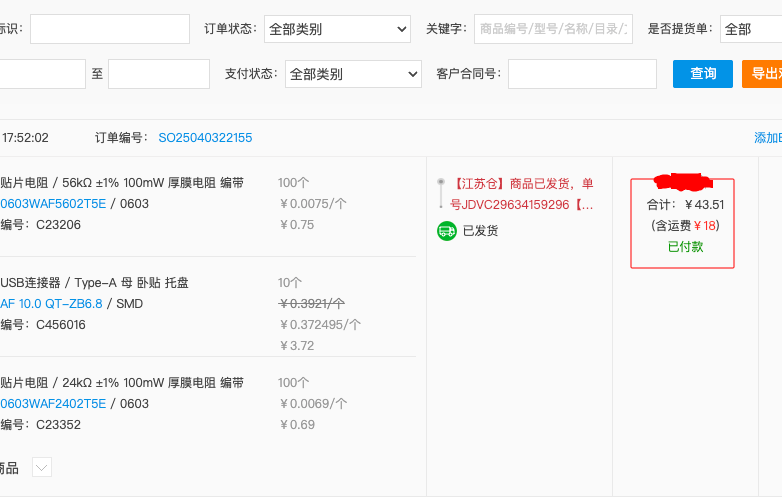This screenshot has height=497, width=782.
Task: Focus the 关键字 search input
Action: click(552, 30)
